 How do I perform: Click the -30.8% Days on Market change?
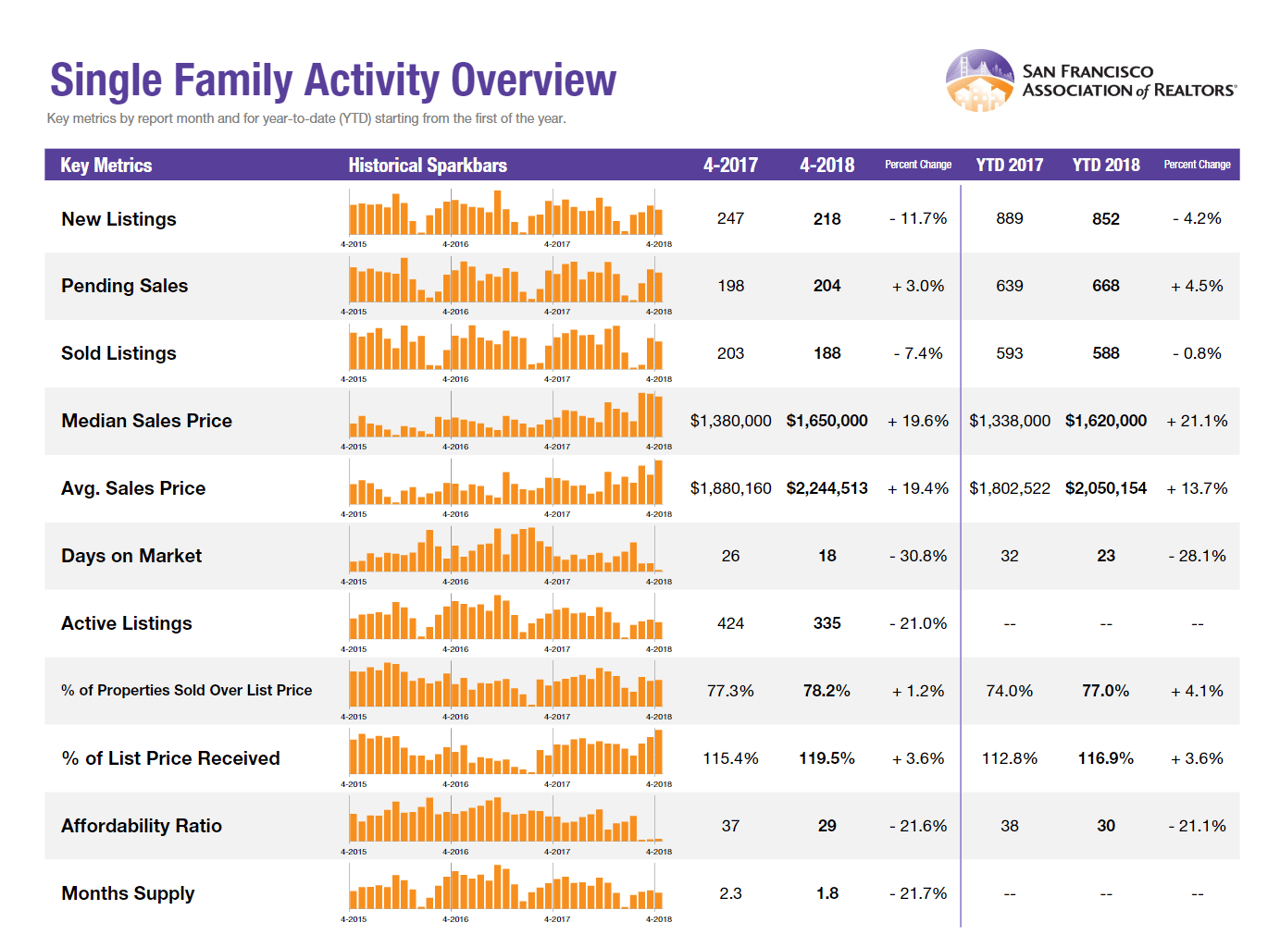point(917,556)
